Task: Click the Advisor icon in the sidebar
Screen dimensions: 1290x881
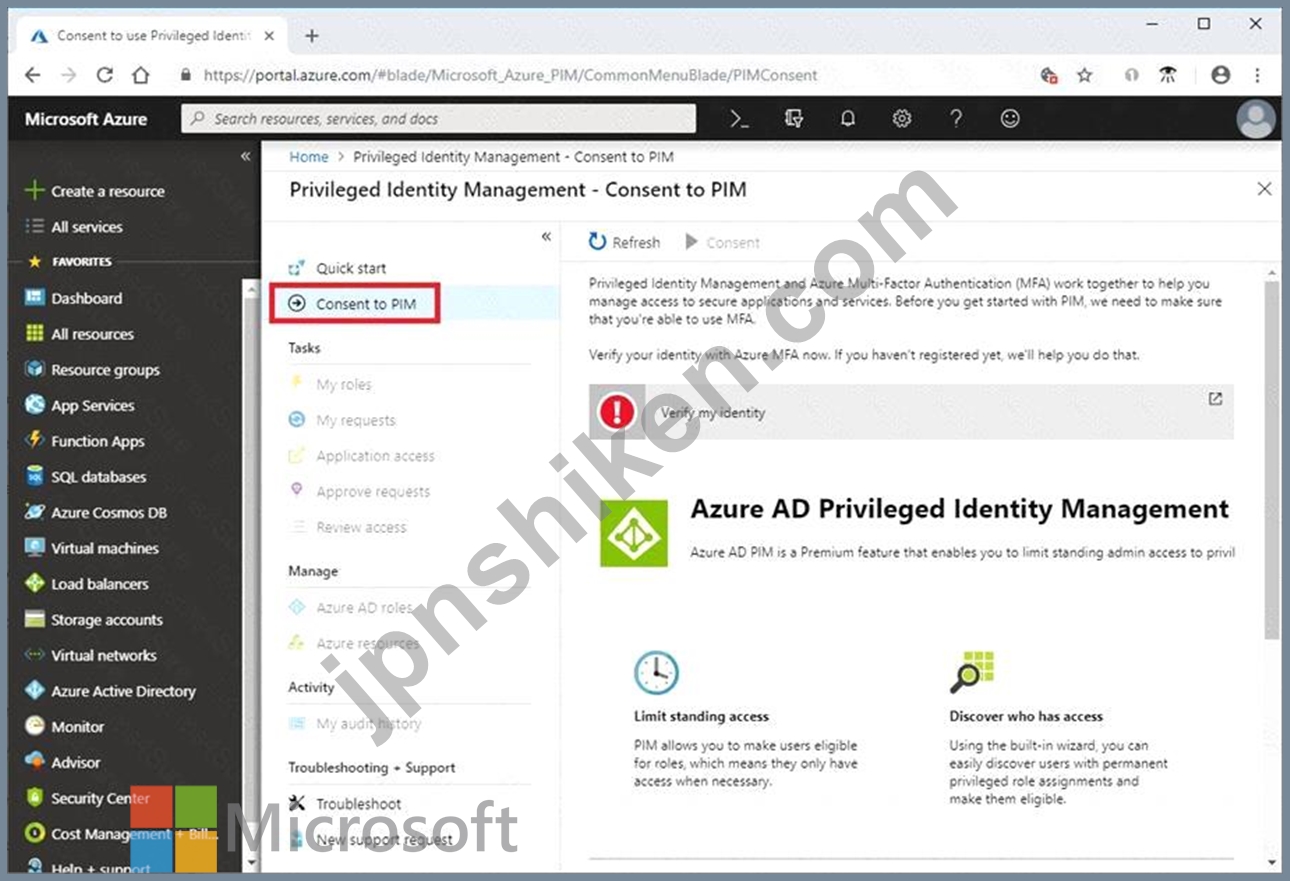Action: (x=35, y=762)
